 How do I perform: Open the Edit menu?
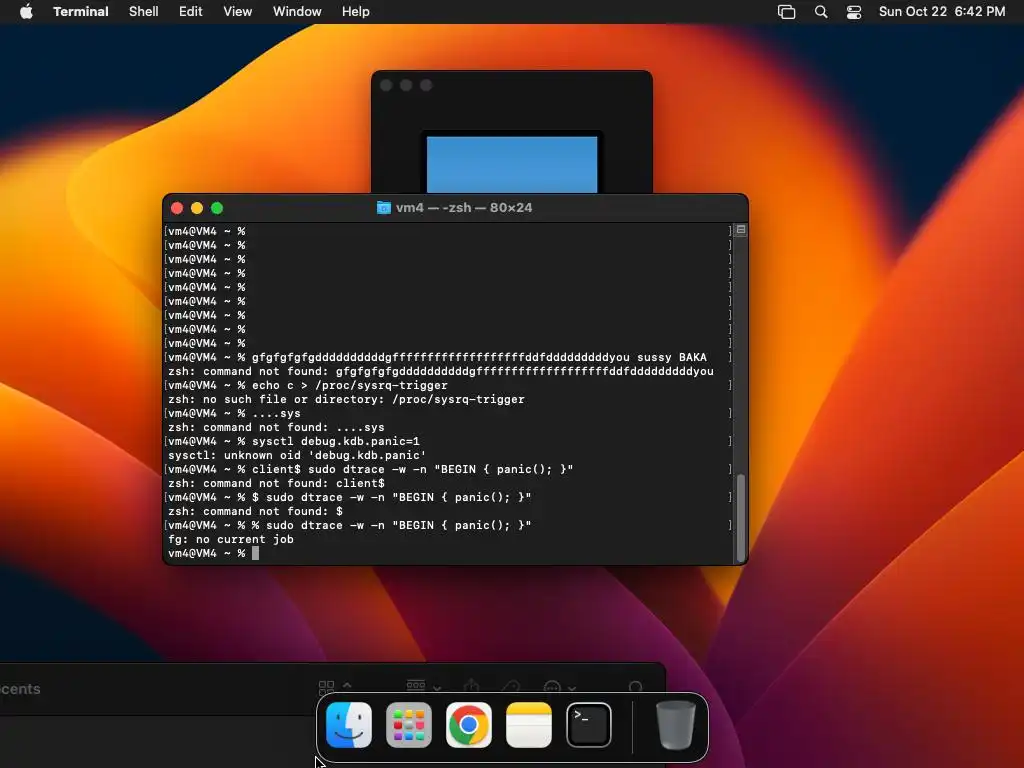(191, 12)
